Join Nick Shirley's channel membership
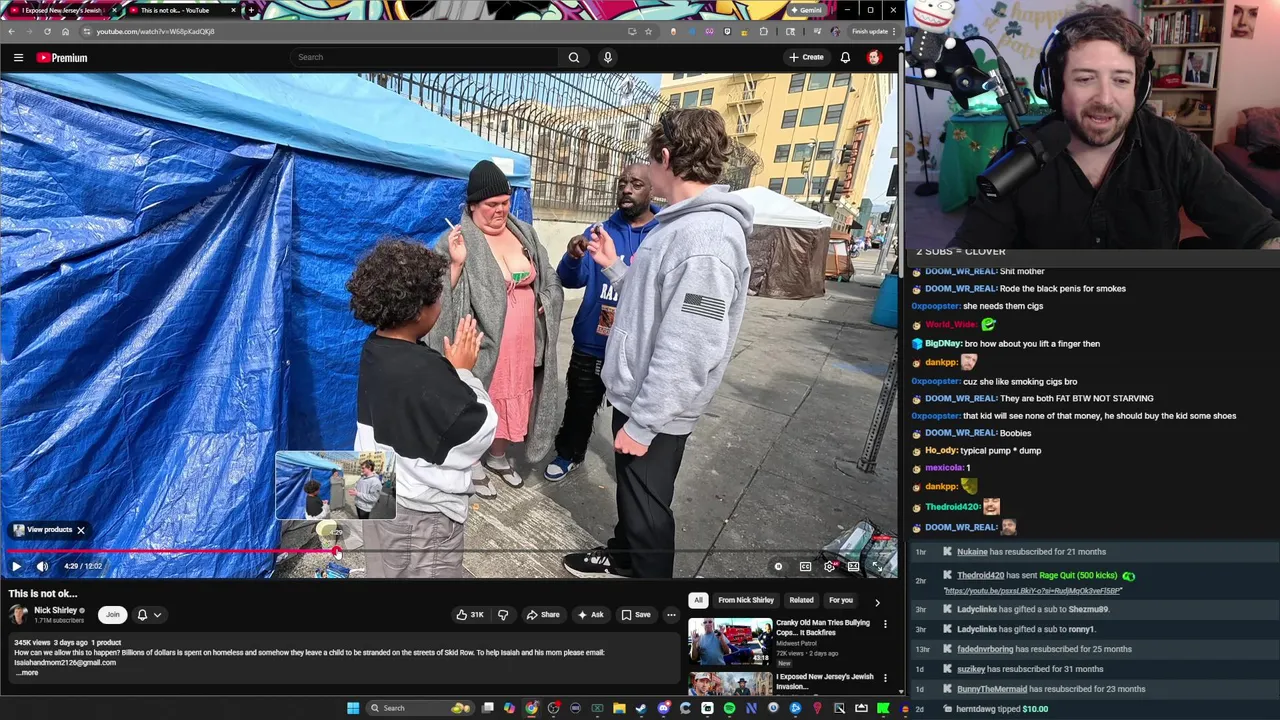1280x720 pixels. click(113, 615)
